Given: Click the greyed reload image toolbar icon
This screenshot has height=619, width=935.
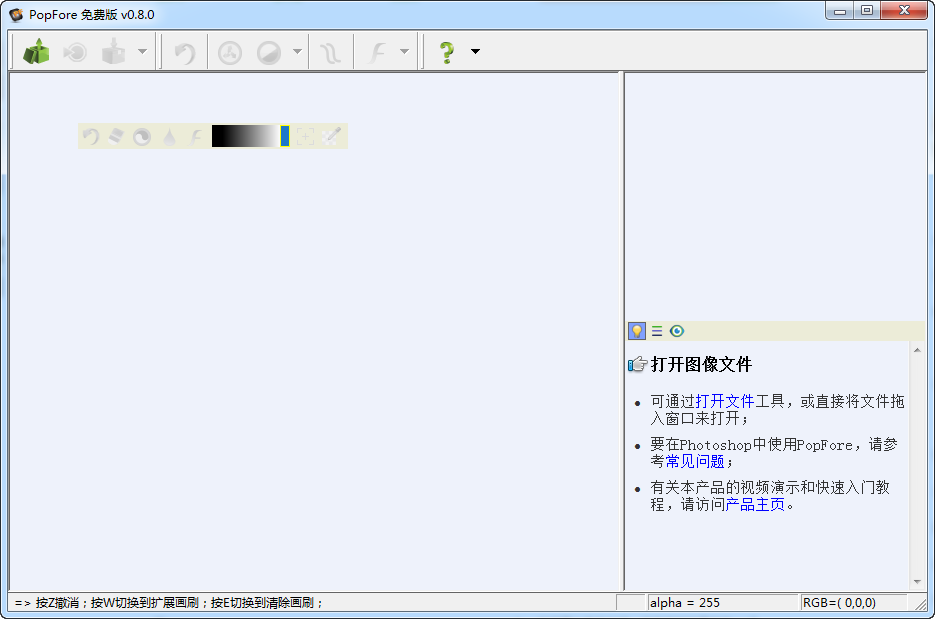Looking at the screenshot, I should pos(75,52).
